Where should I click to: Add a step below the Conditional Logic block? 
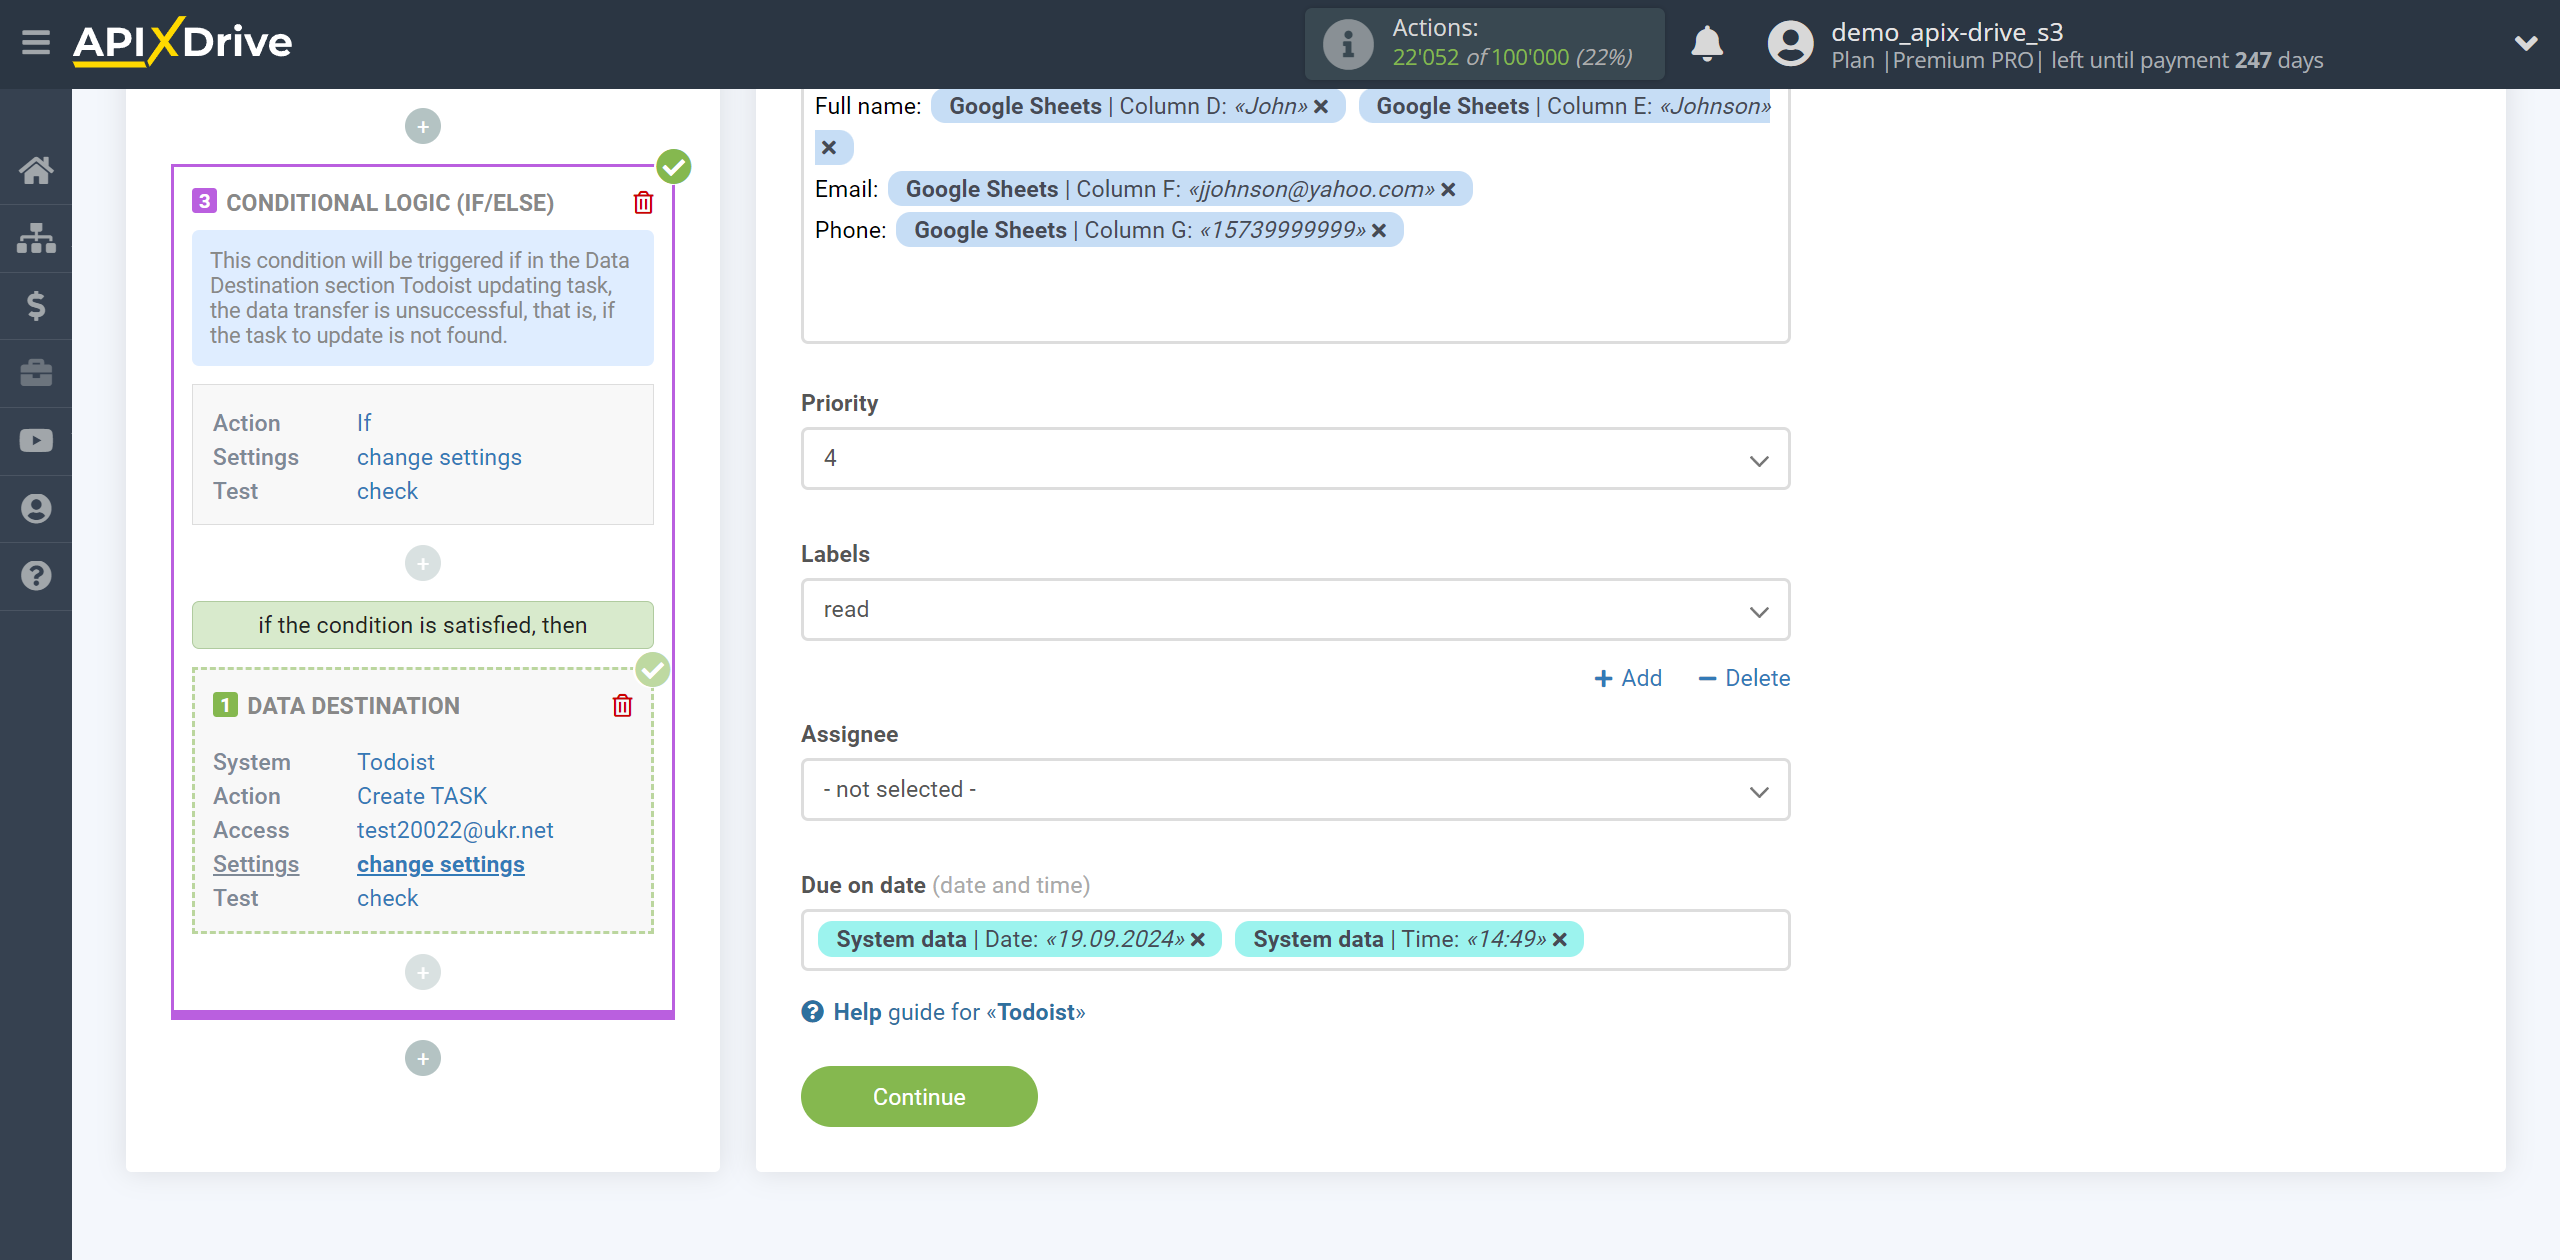click(423, 1058)
